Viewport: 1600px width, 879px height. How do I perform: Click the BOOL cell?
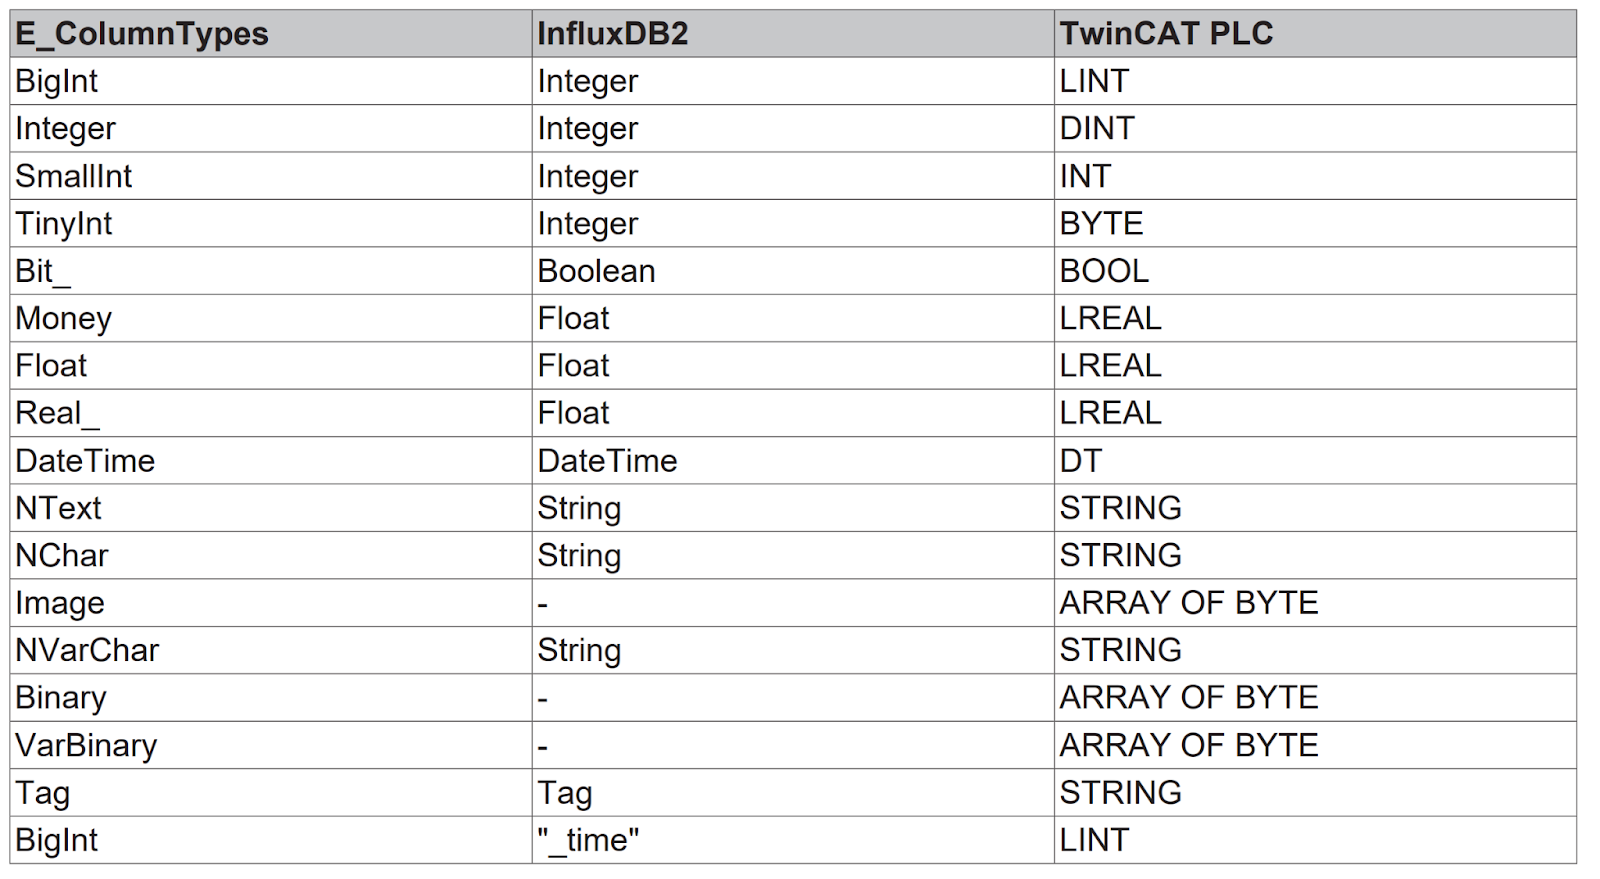tap(1315, 271)
